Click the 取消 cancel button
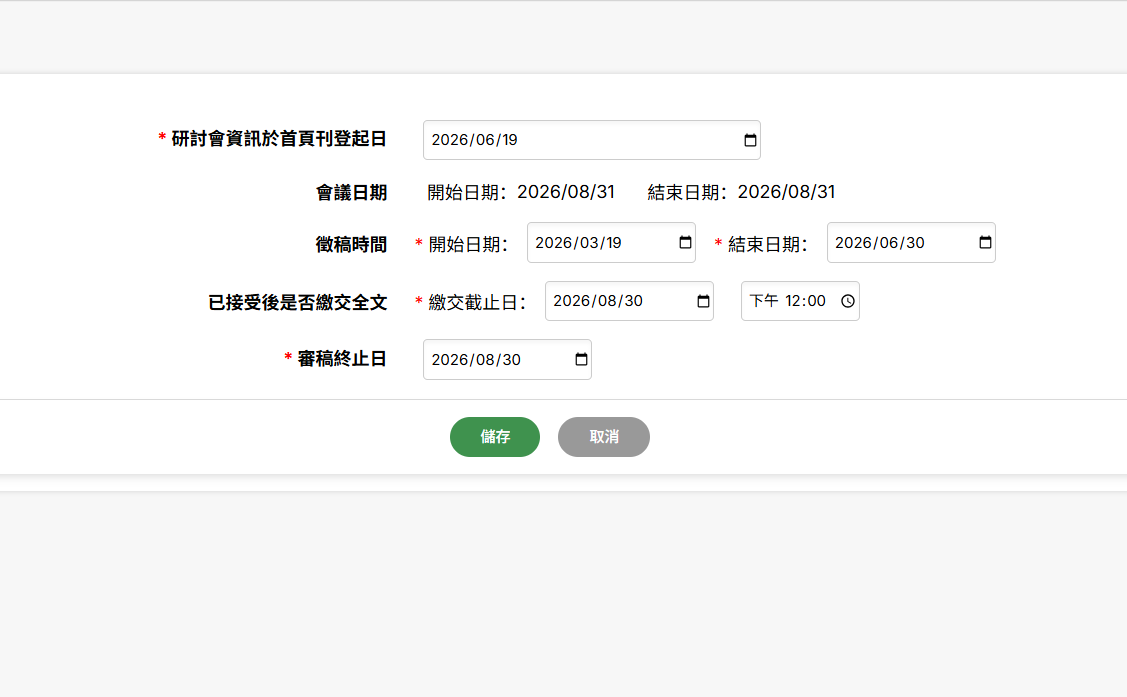1127x697 pixels. tap(603, 437)
